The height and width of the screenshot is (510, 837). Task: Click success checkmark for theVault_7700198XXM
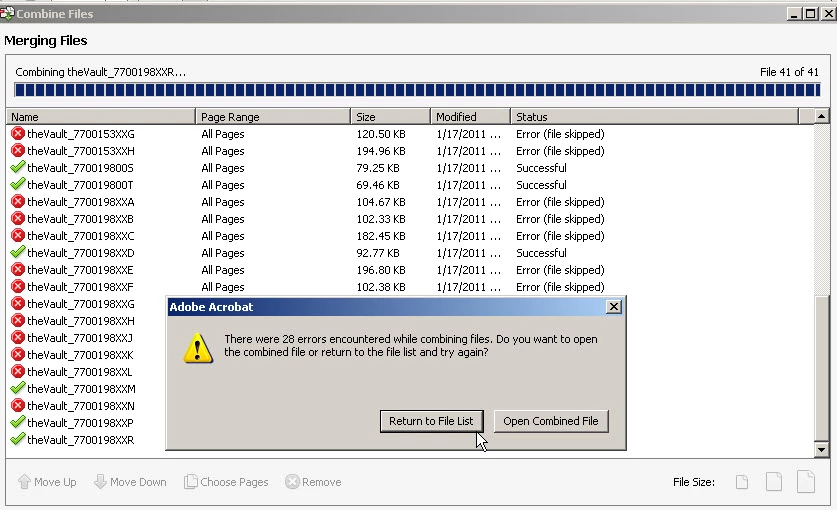[18, 388]
